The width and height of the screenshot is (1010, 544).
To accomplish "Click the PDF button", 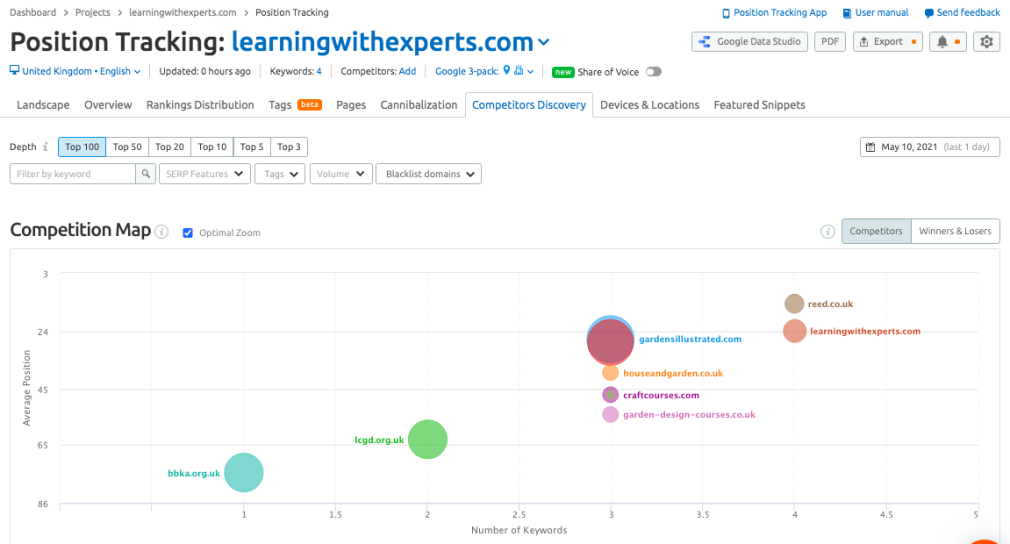I will tap(830, 42).
